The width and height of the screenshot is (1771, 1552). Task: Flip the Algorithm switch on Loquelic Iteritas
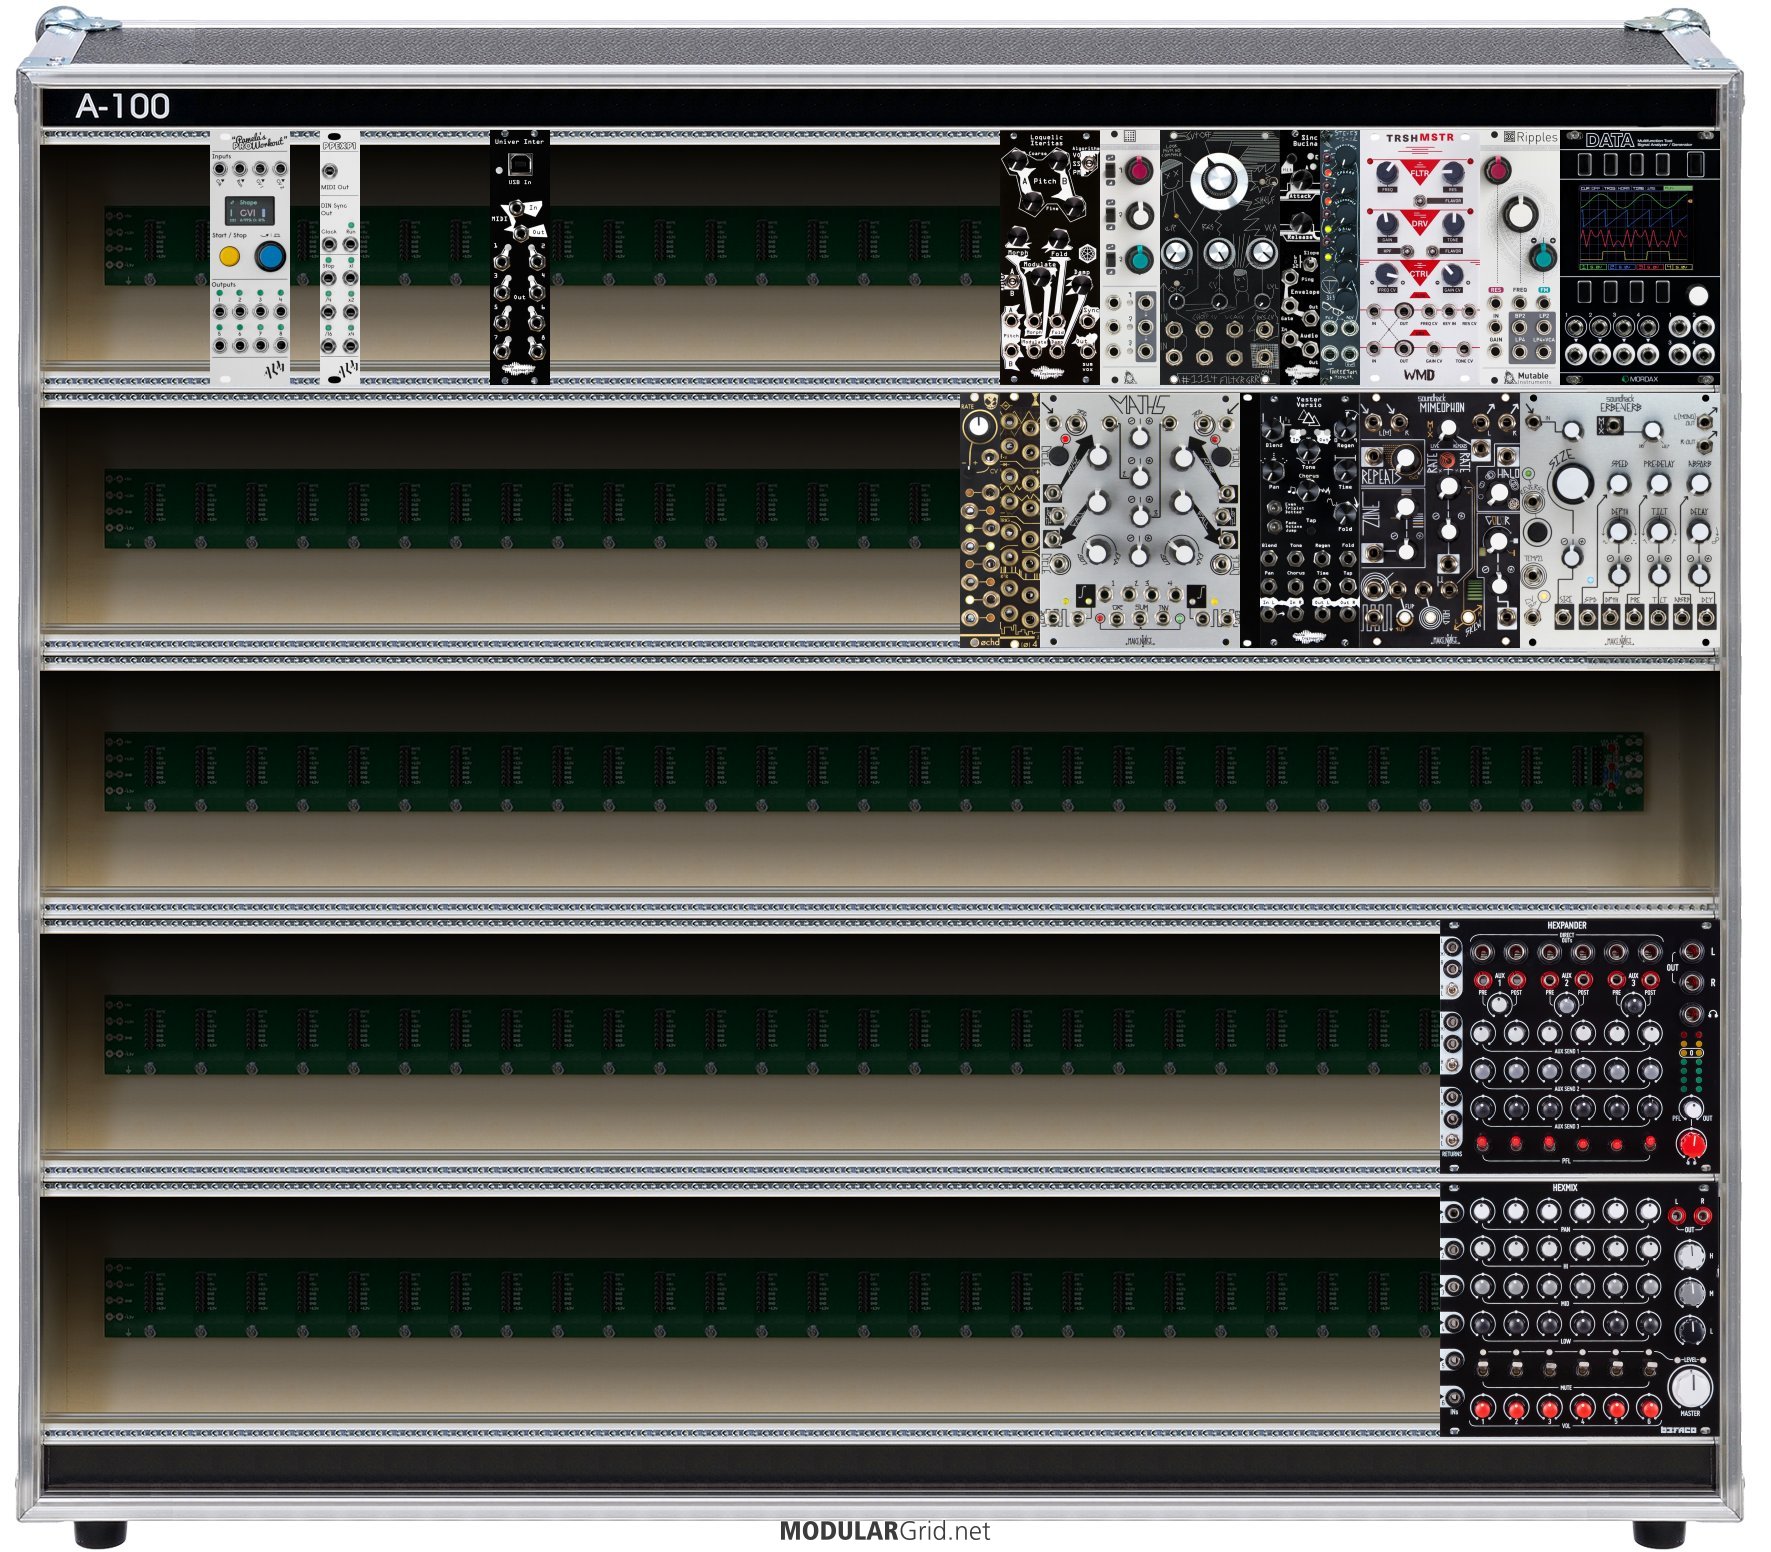coord(1088,163)
